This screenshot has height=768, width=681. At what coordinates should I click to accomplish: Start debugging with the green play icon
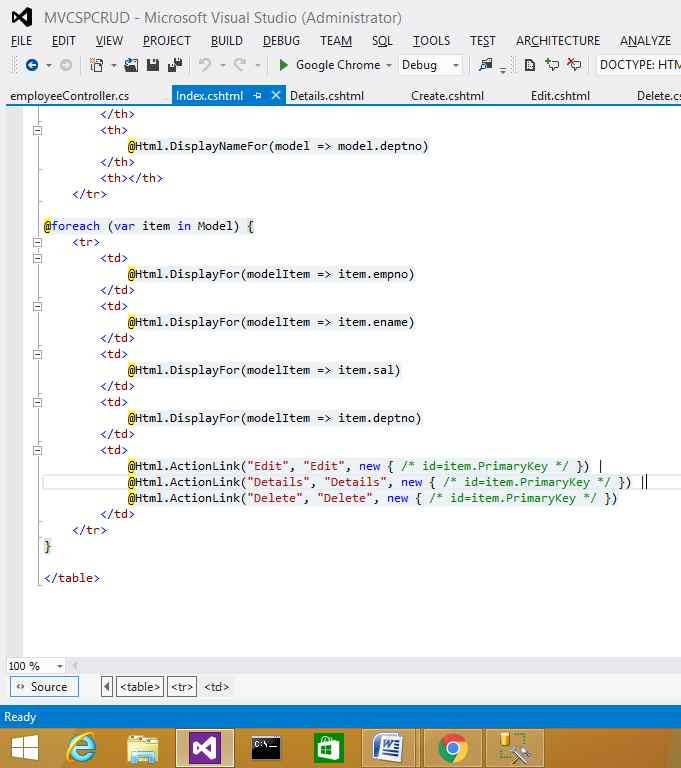[284, 65]
